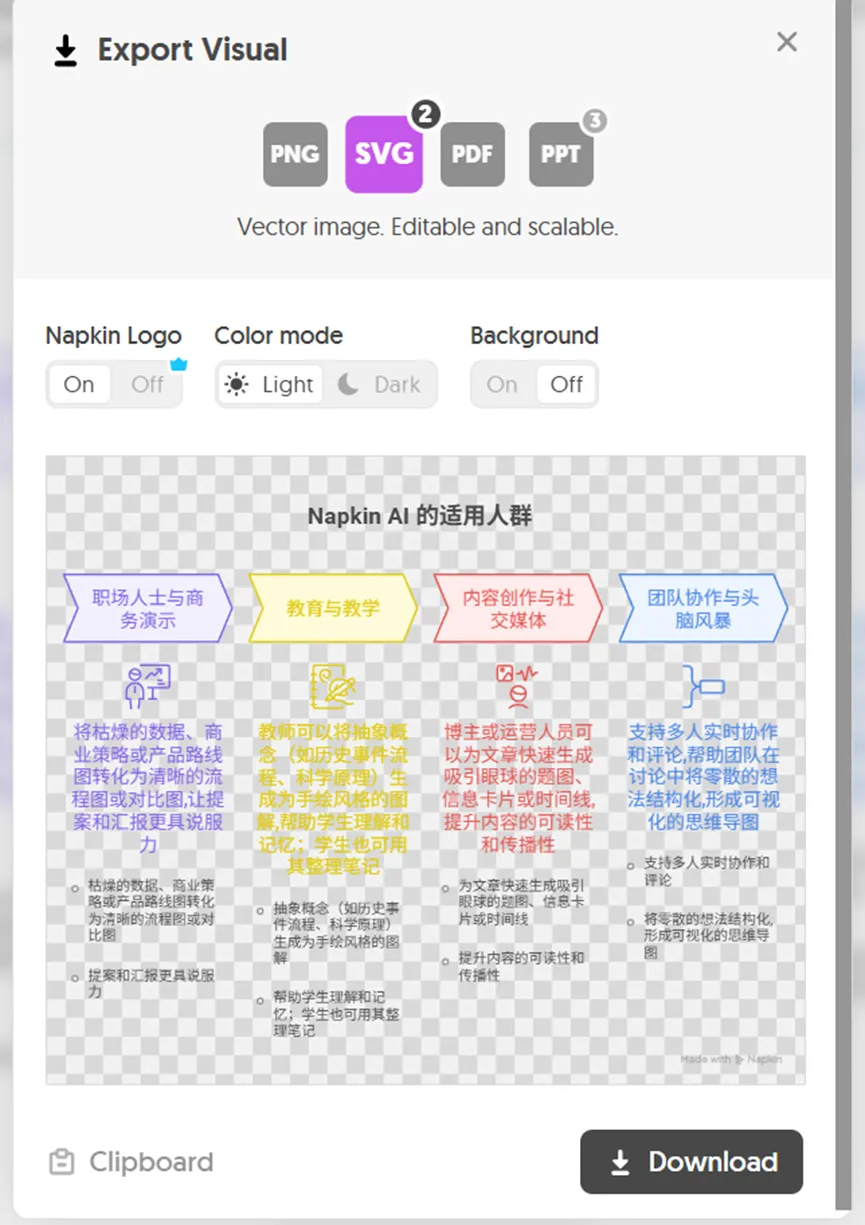Set Background to Off
The width and height of the screenshot is (865, 1225).
point(567,384)
